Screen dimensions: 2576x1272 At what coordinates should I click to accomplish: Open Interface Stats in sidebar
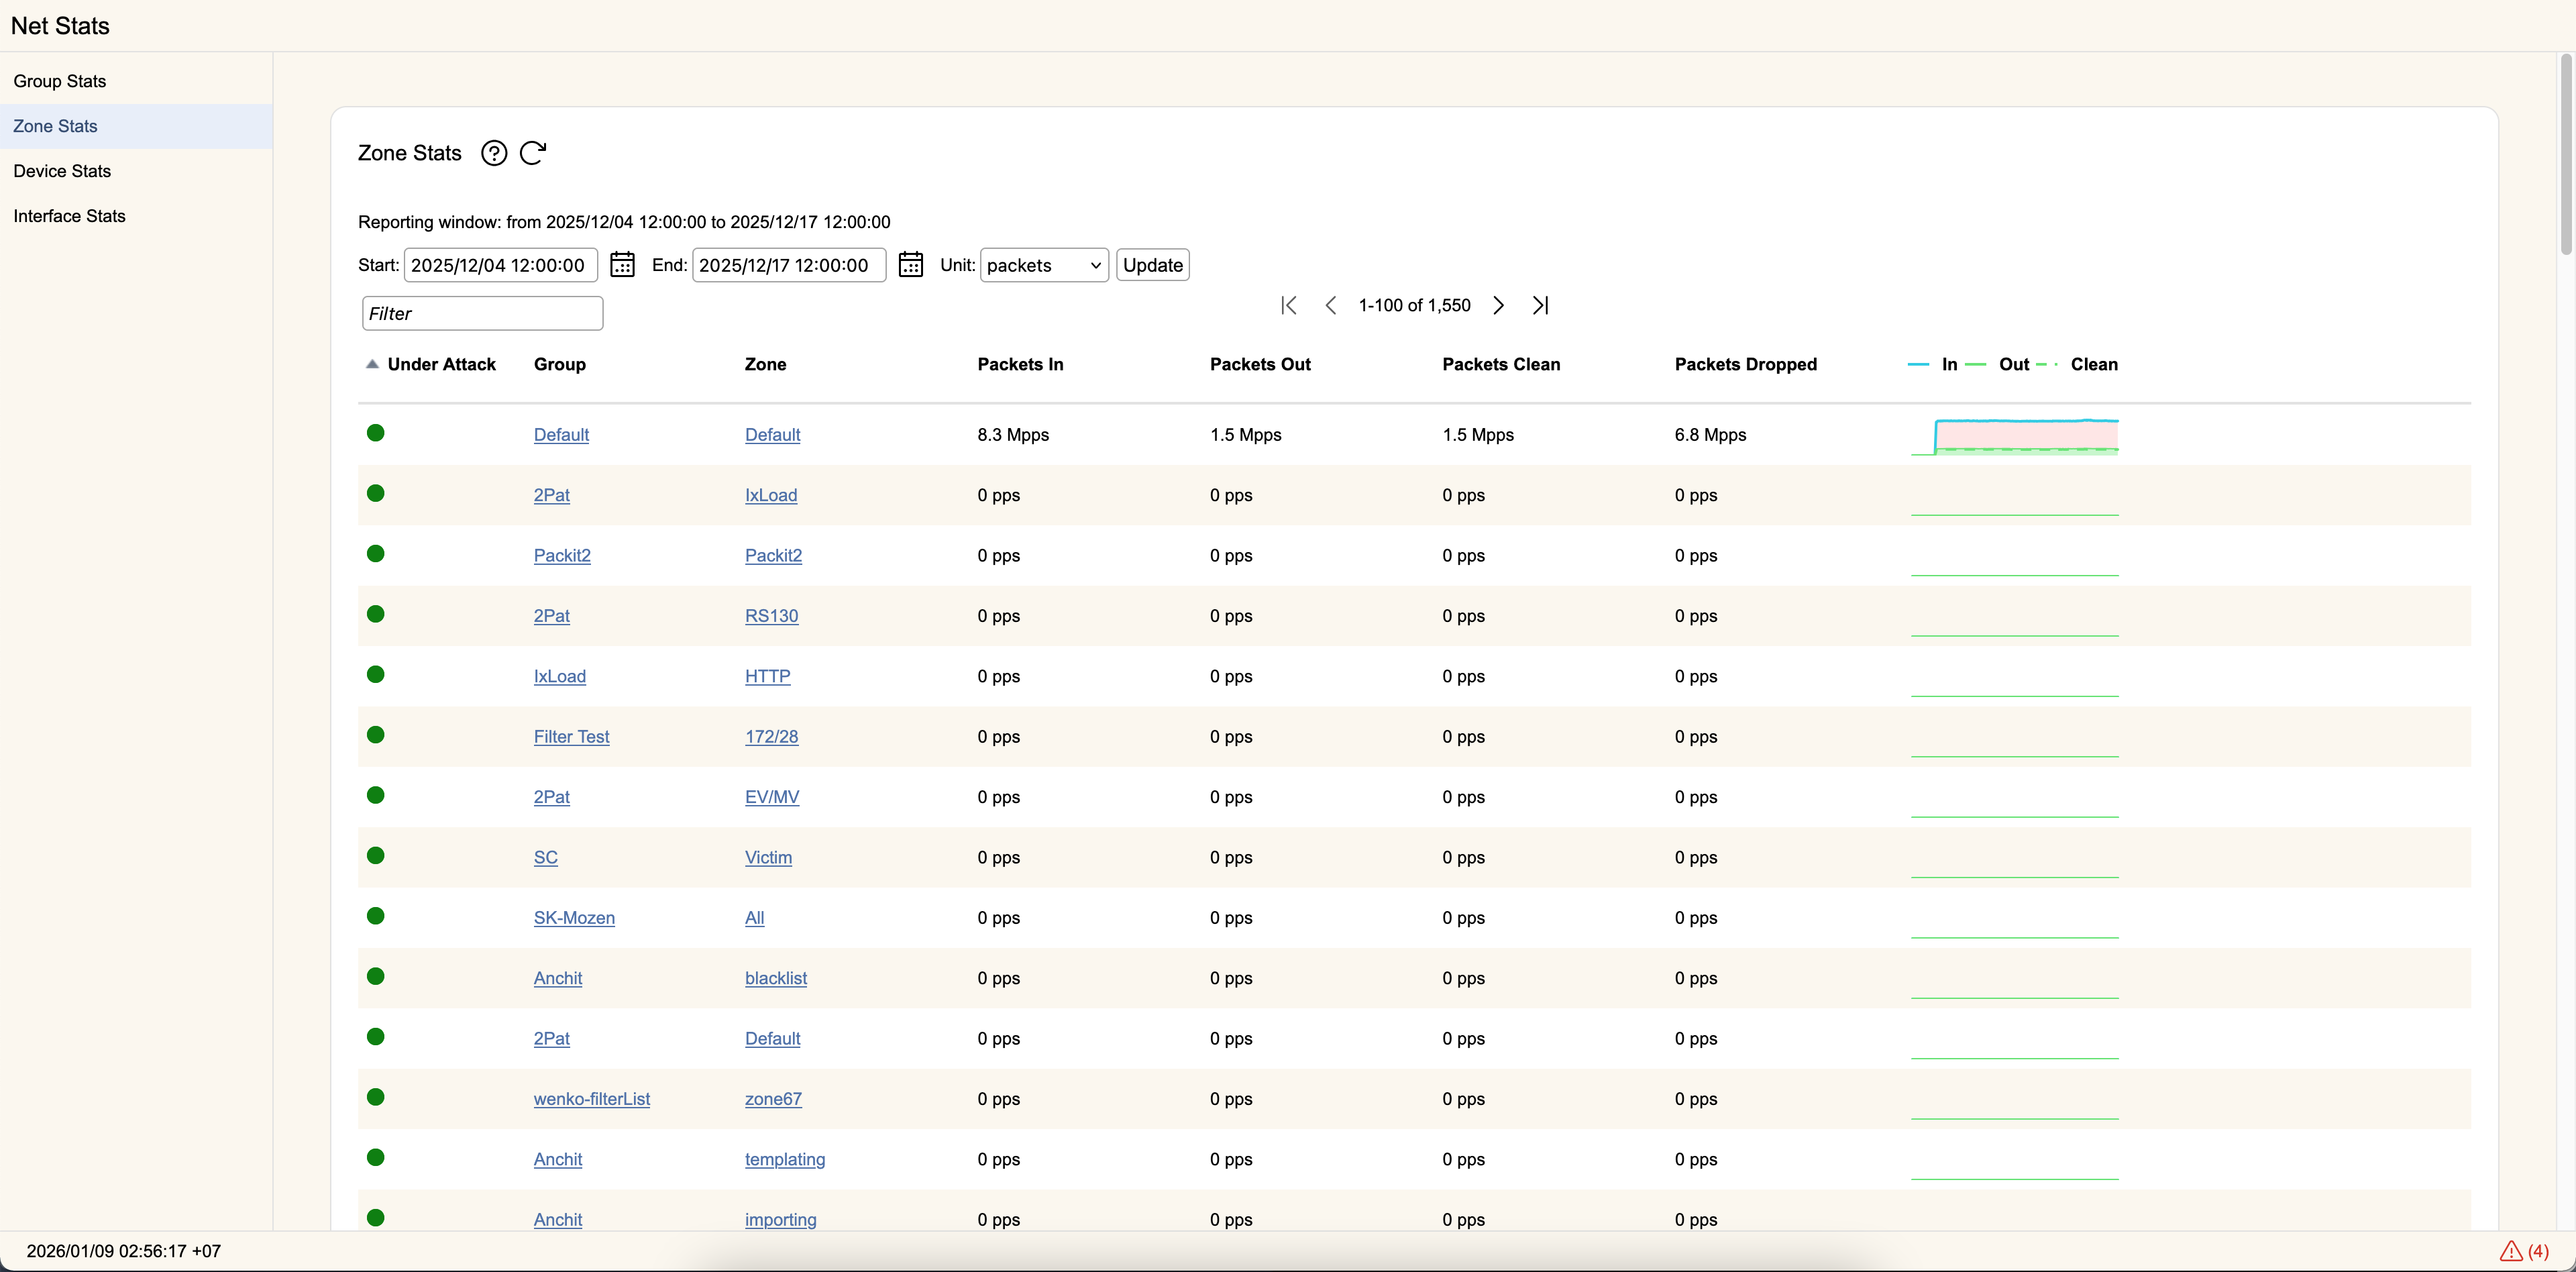point(136,216)
